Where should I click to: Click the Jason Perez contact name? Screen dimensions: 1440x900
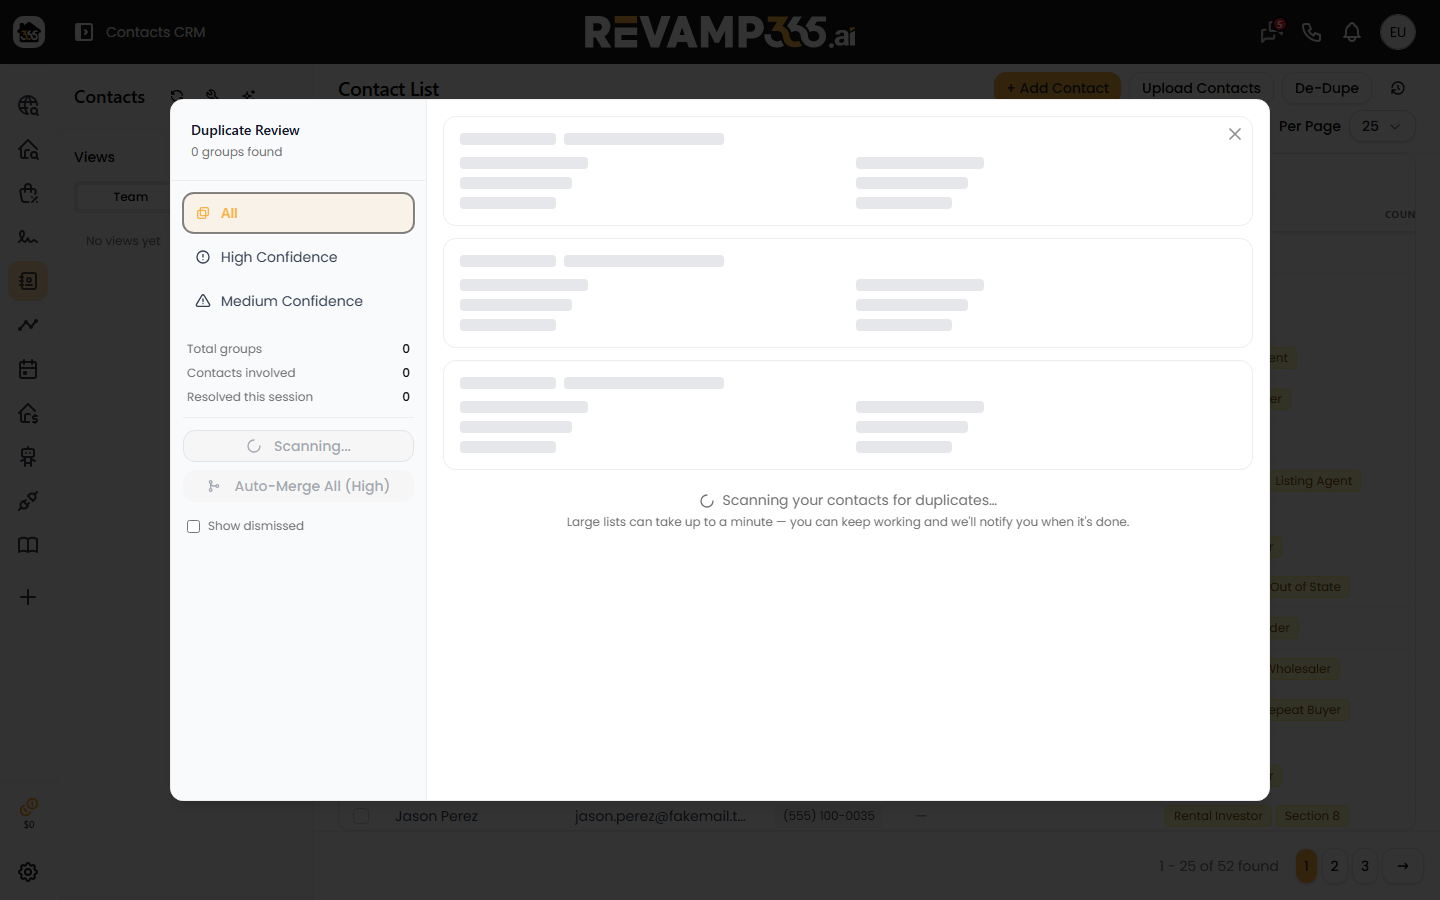436,816
